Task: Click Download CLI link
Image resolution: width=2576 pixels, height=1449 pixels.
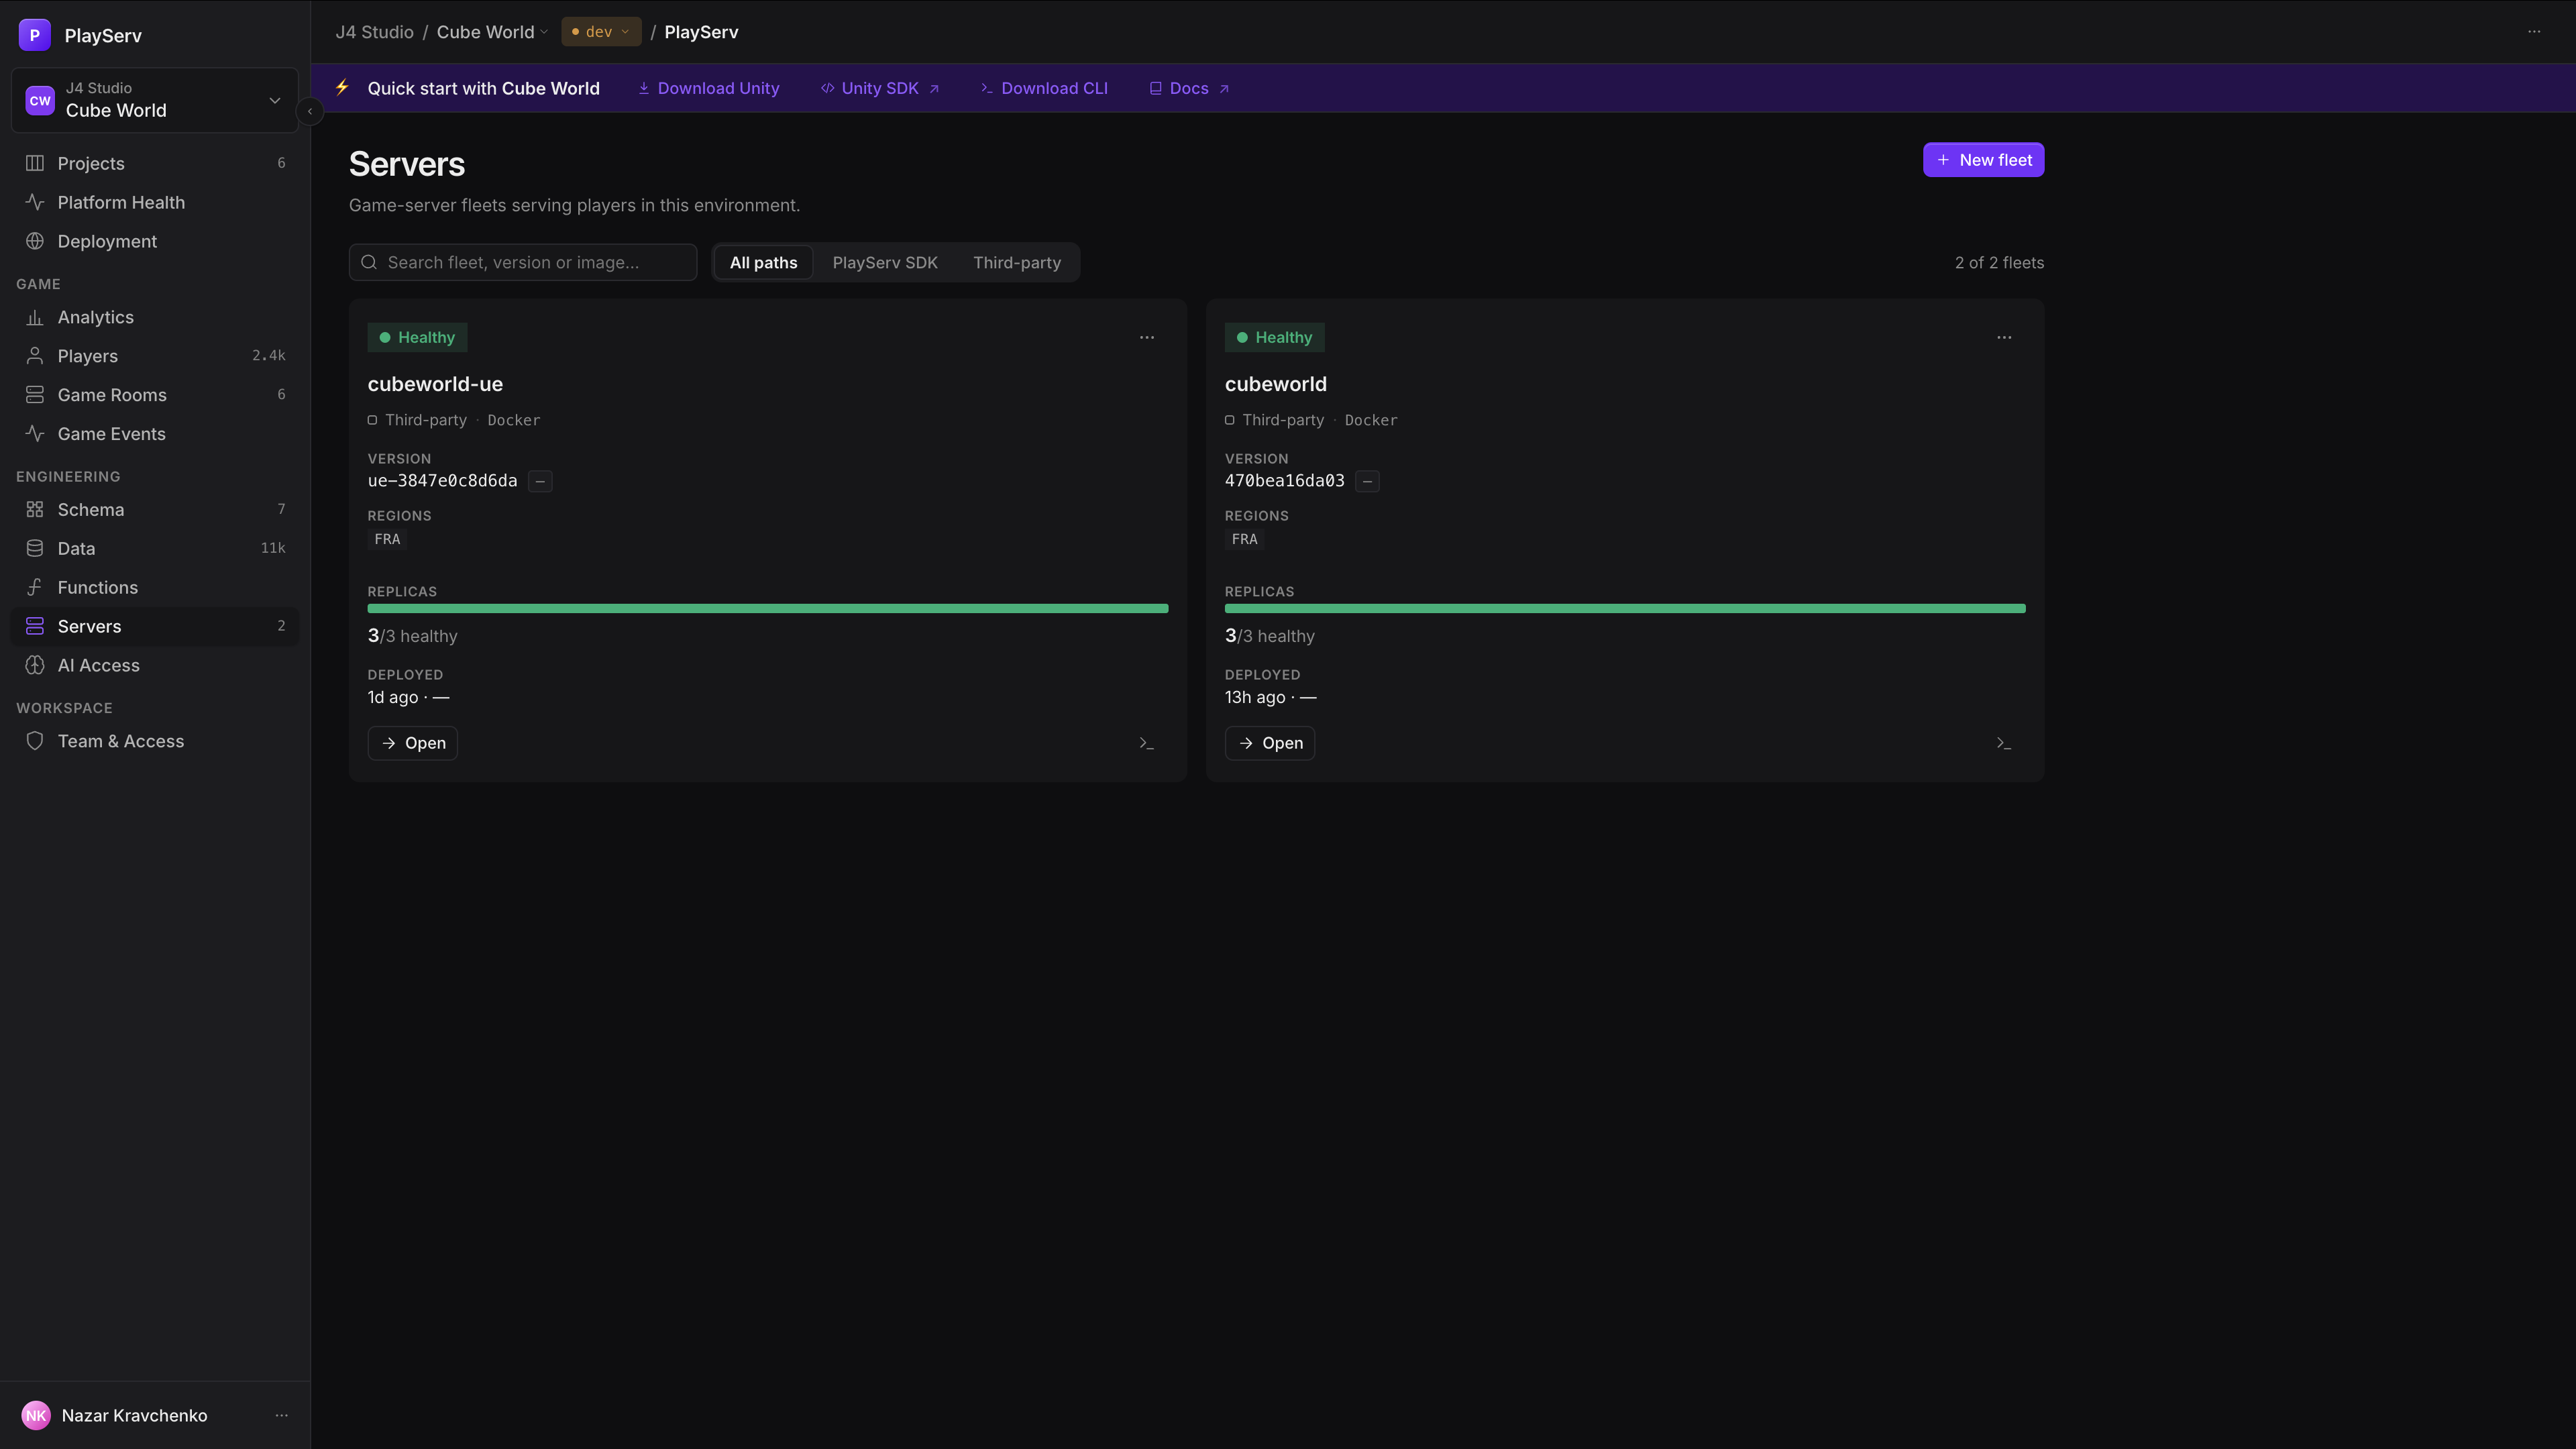Action: pos(1044,88)
